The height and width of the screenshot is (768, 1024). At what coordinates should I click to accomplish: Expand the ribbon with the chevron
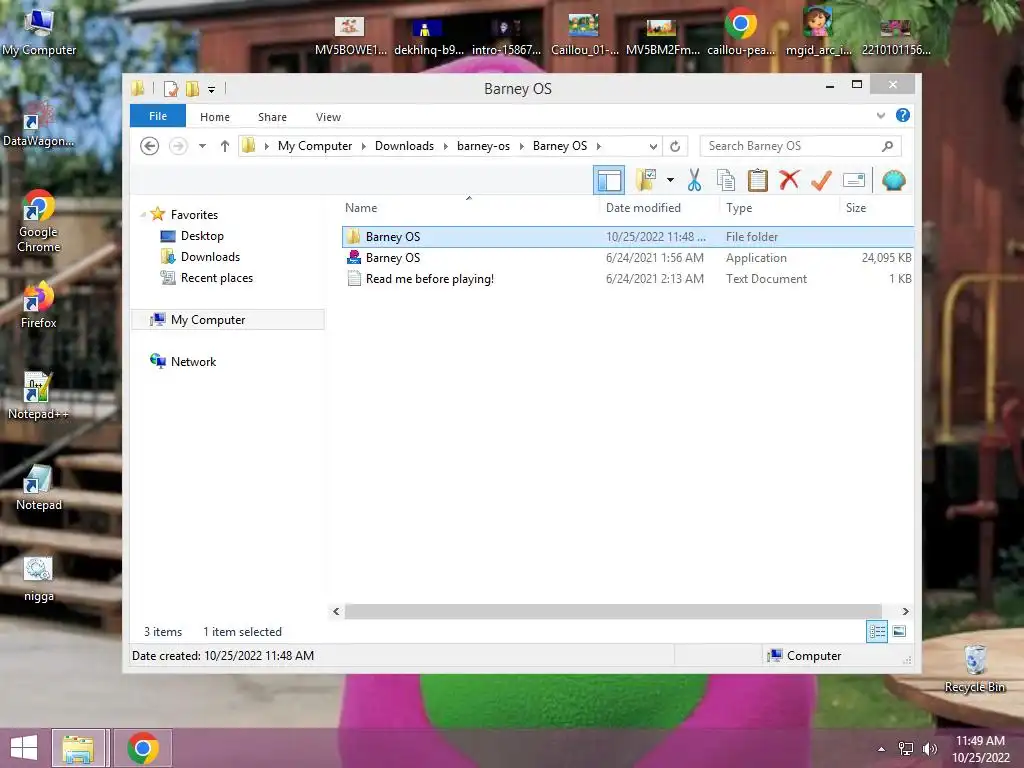coord(881,116)
